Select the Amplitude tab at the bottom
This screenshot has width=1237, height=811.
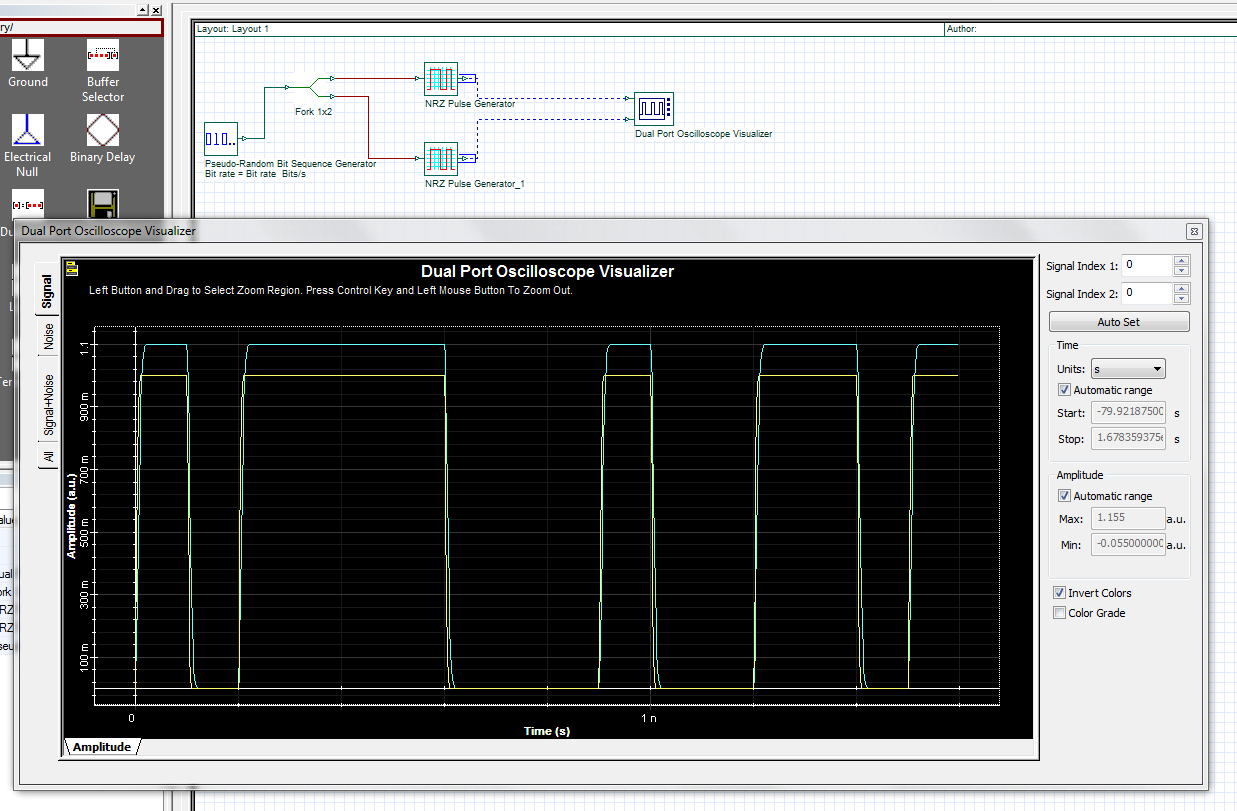point(100,746)
